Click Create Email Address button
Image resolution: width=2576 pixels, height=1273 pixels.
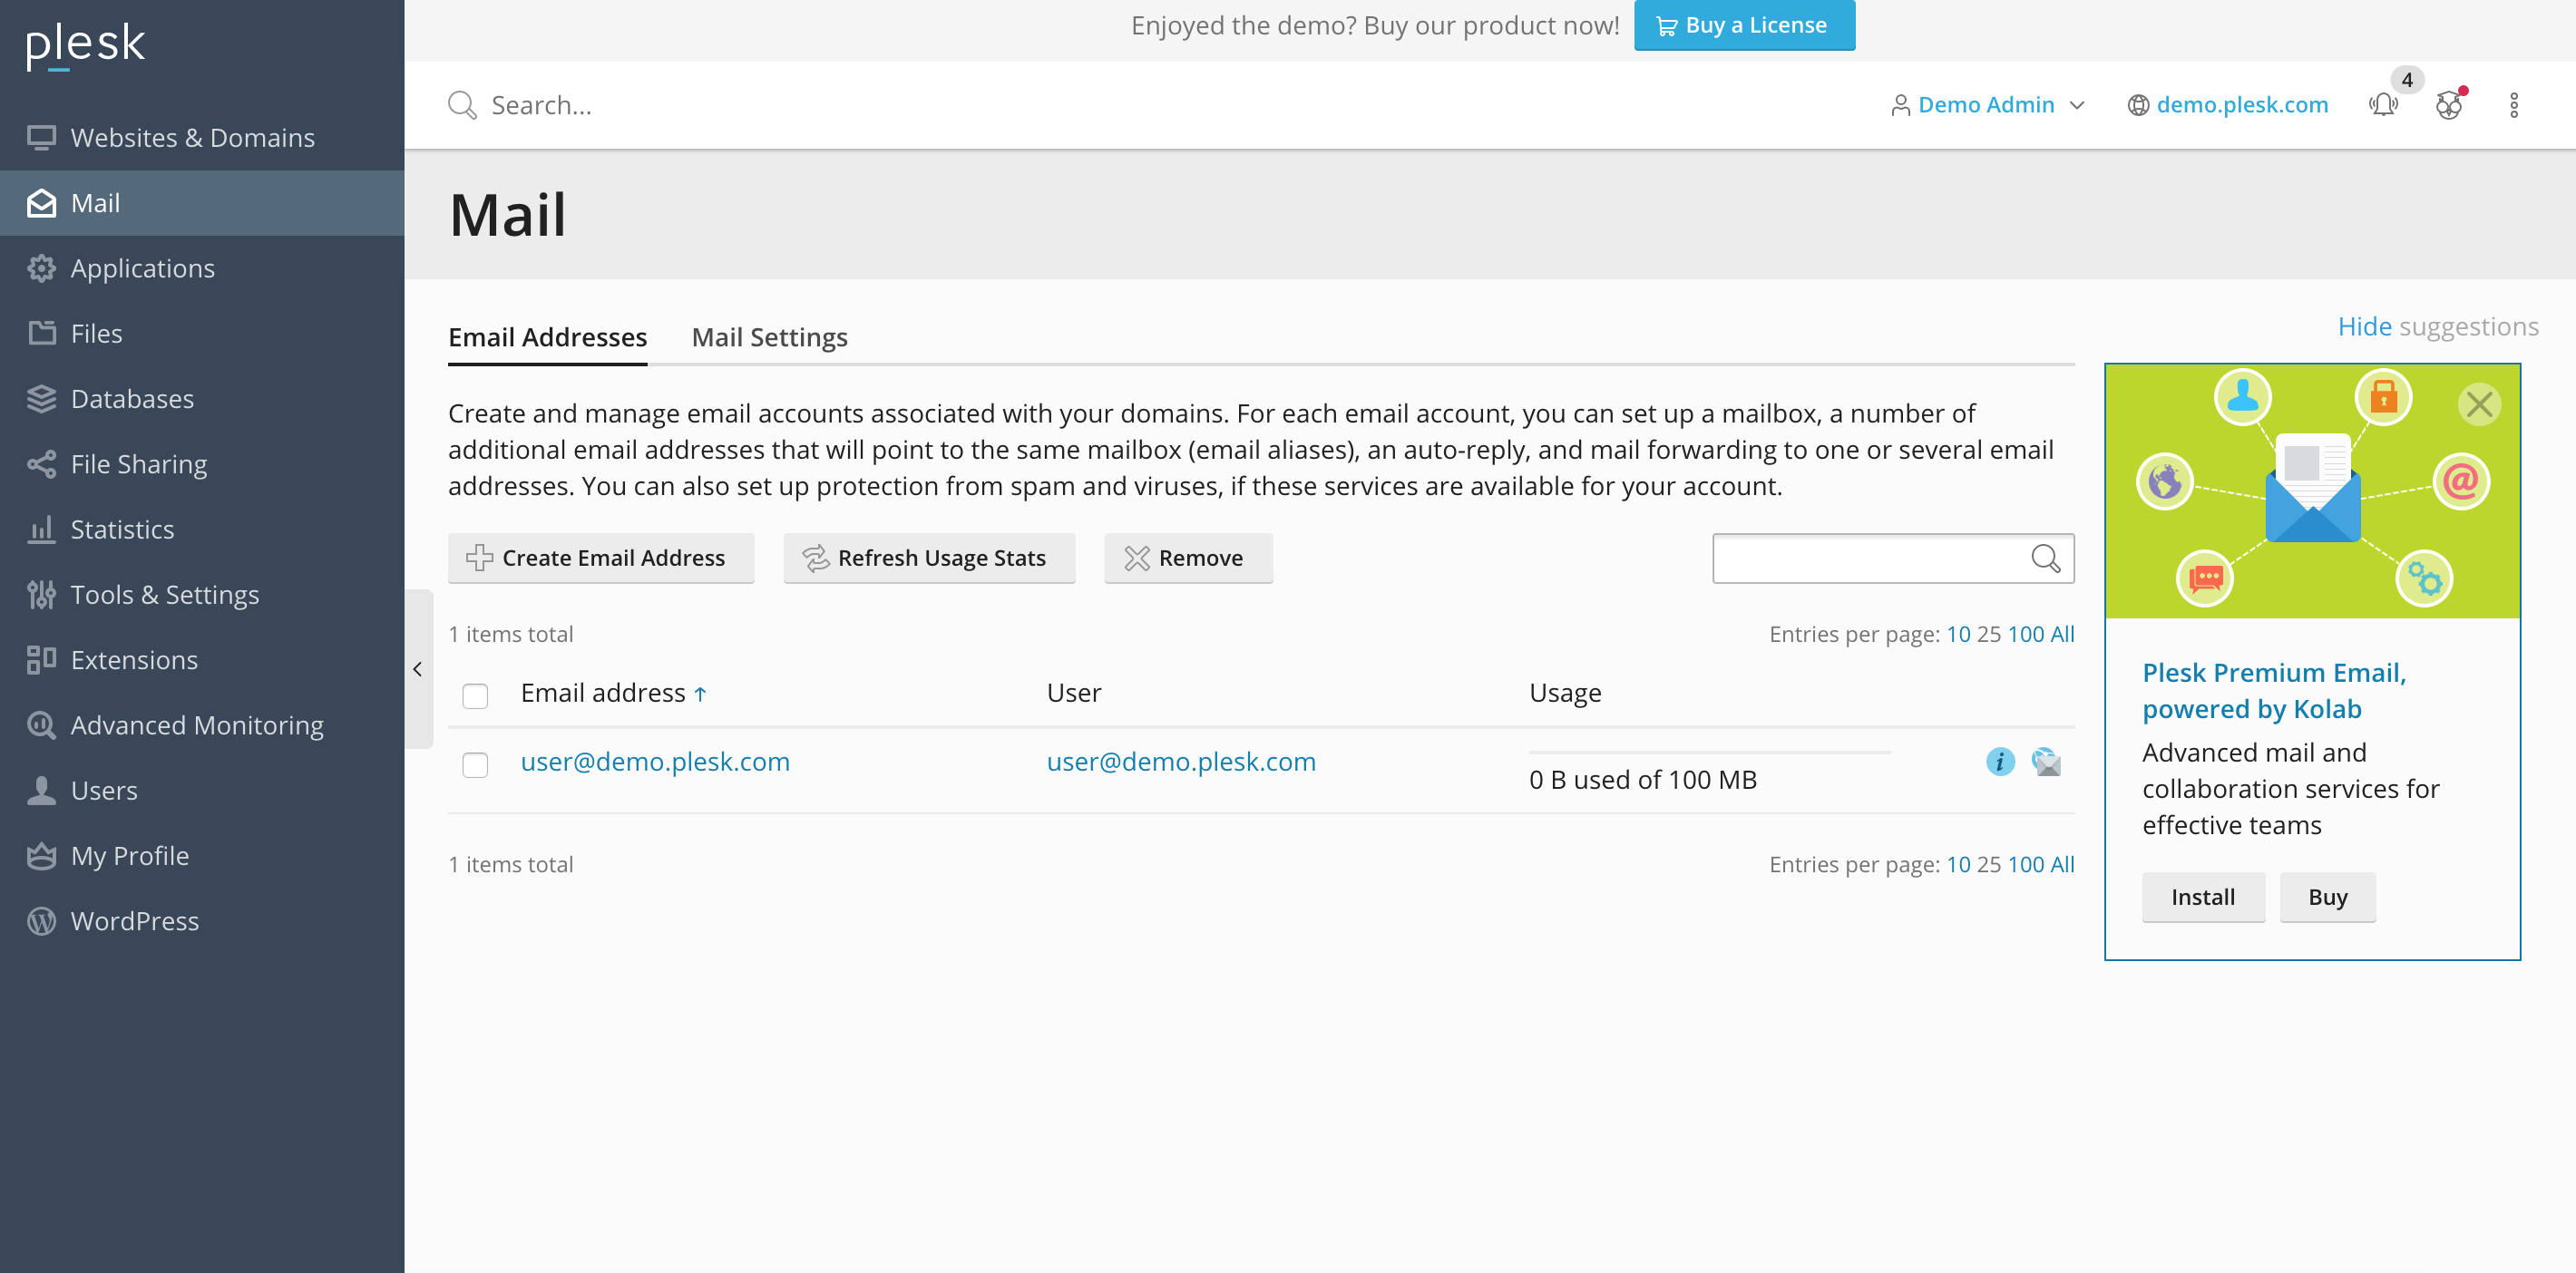601,558
